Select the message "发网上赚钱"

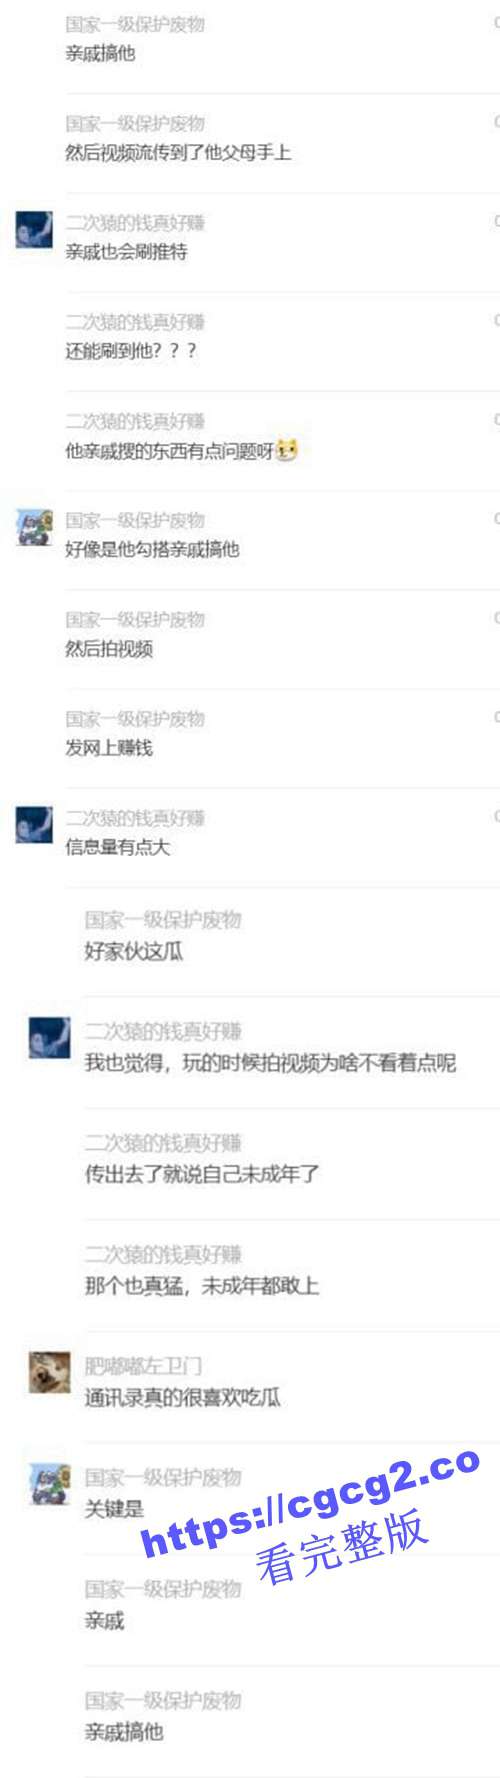(x=109, y=747)
